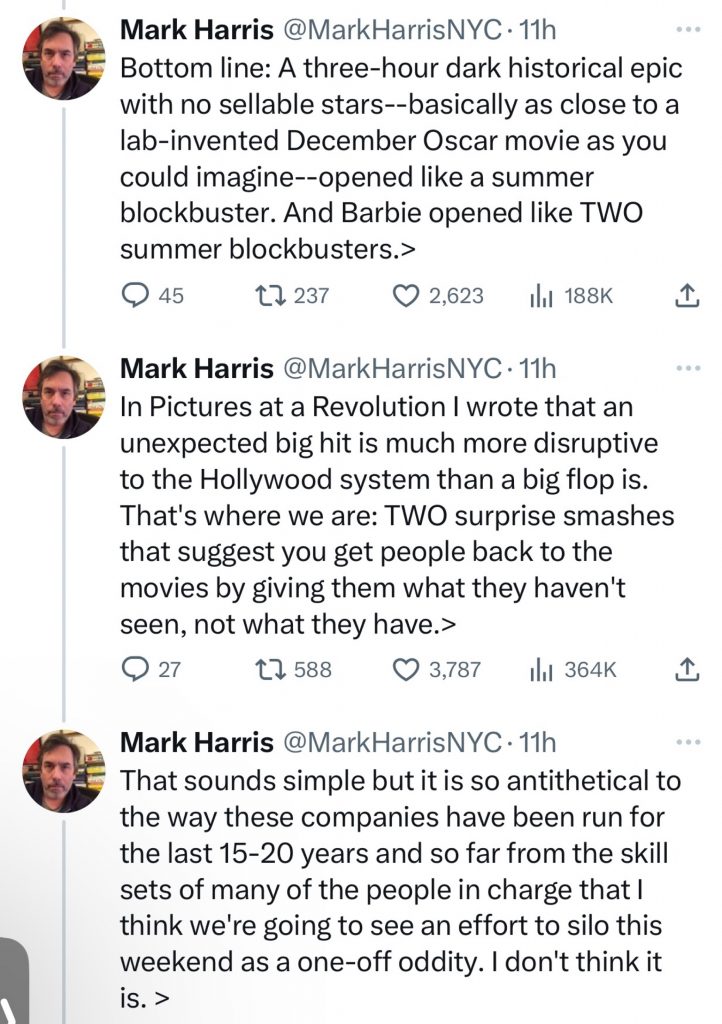Viewport: 722px width, 1024px height.
Task: Reply to the Pictures at a Revolution tweet
Action: (134, 669)
